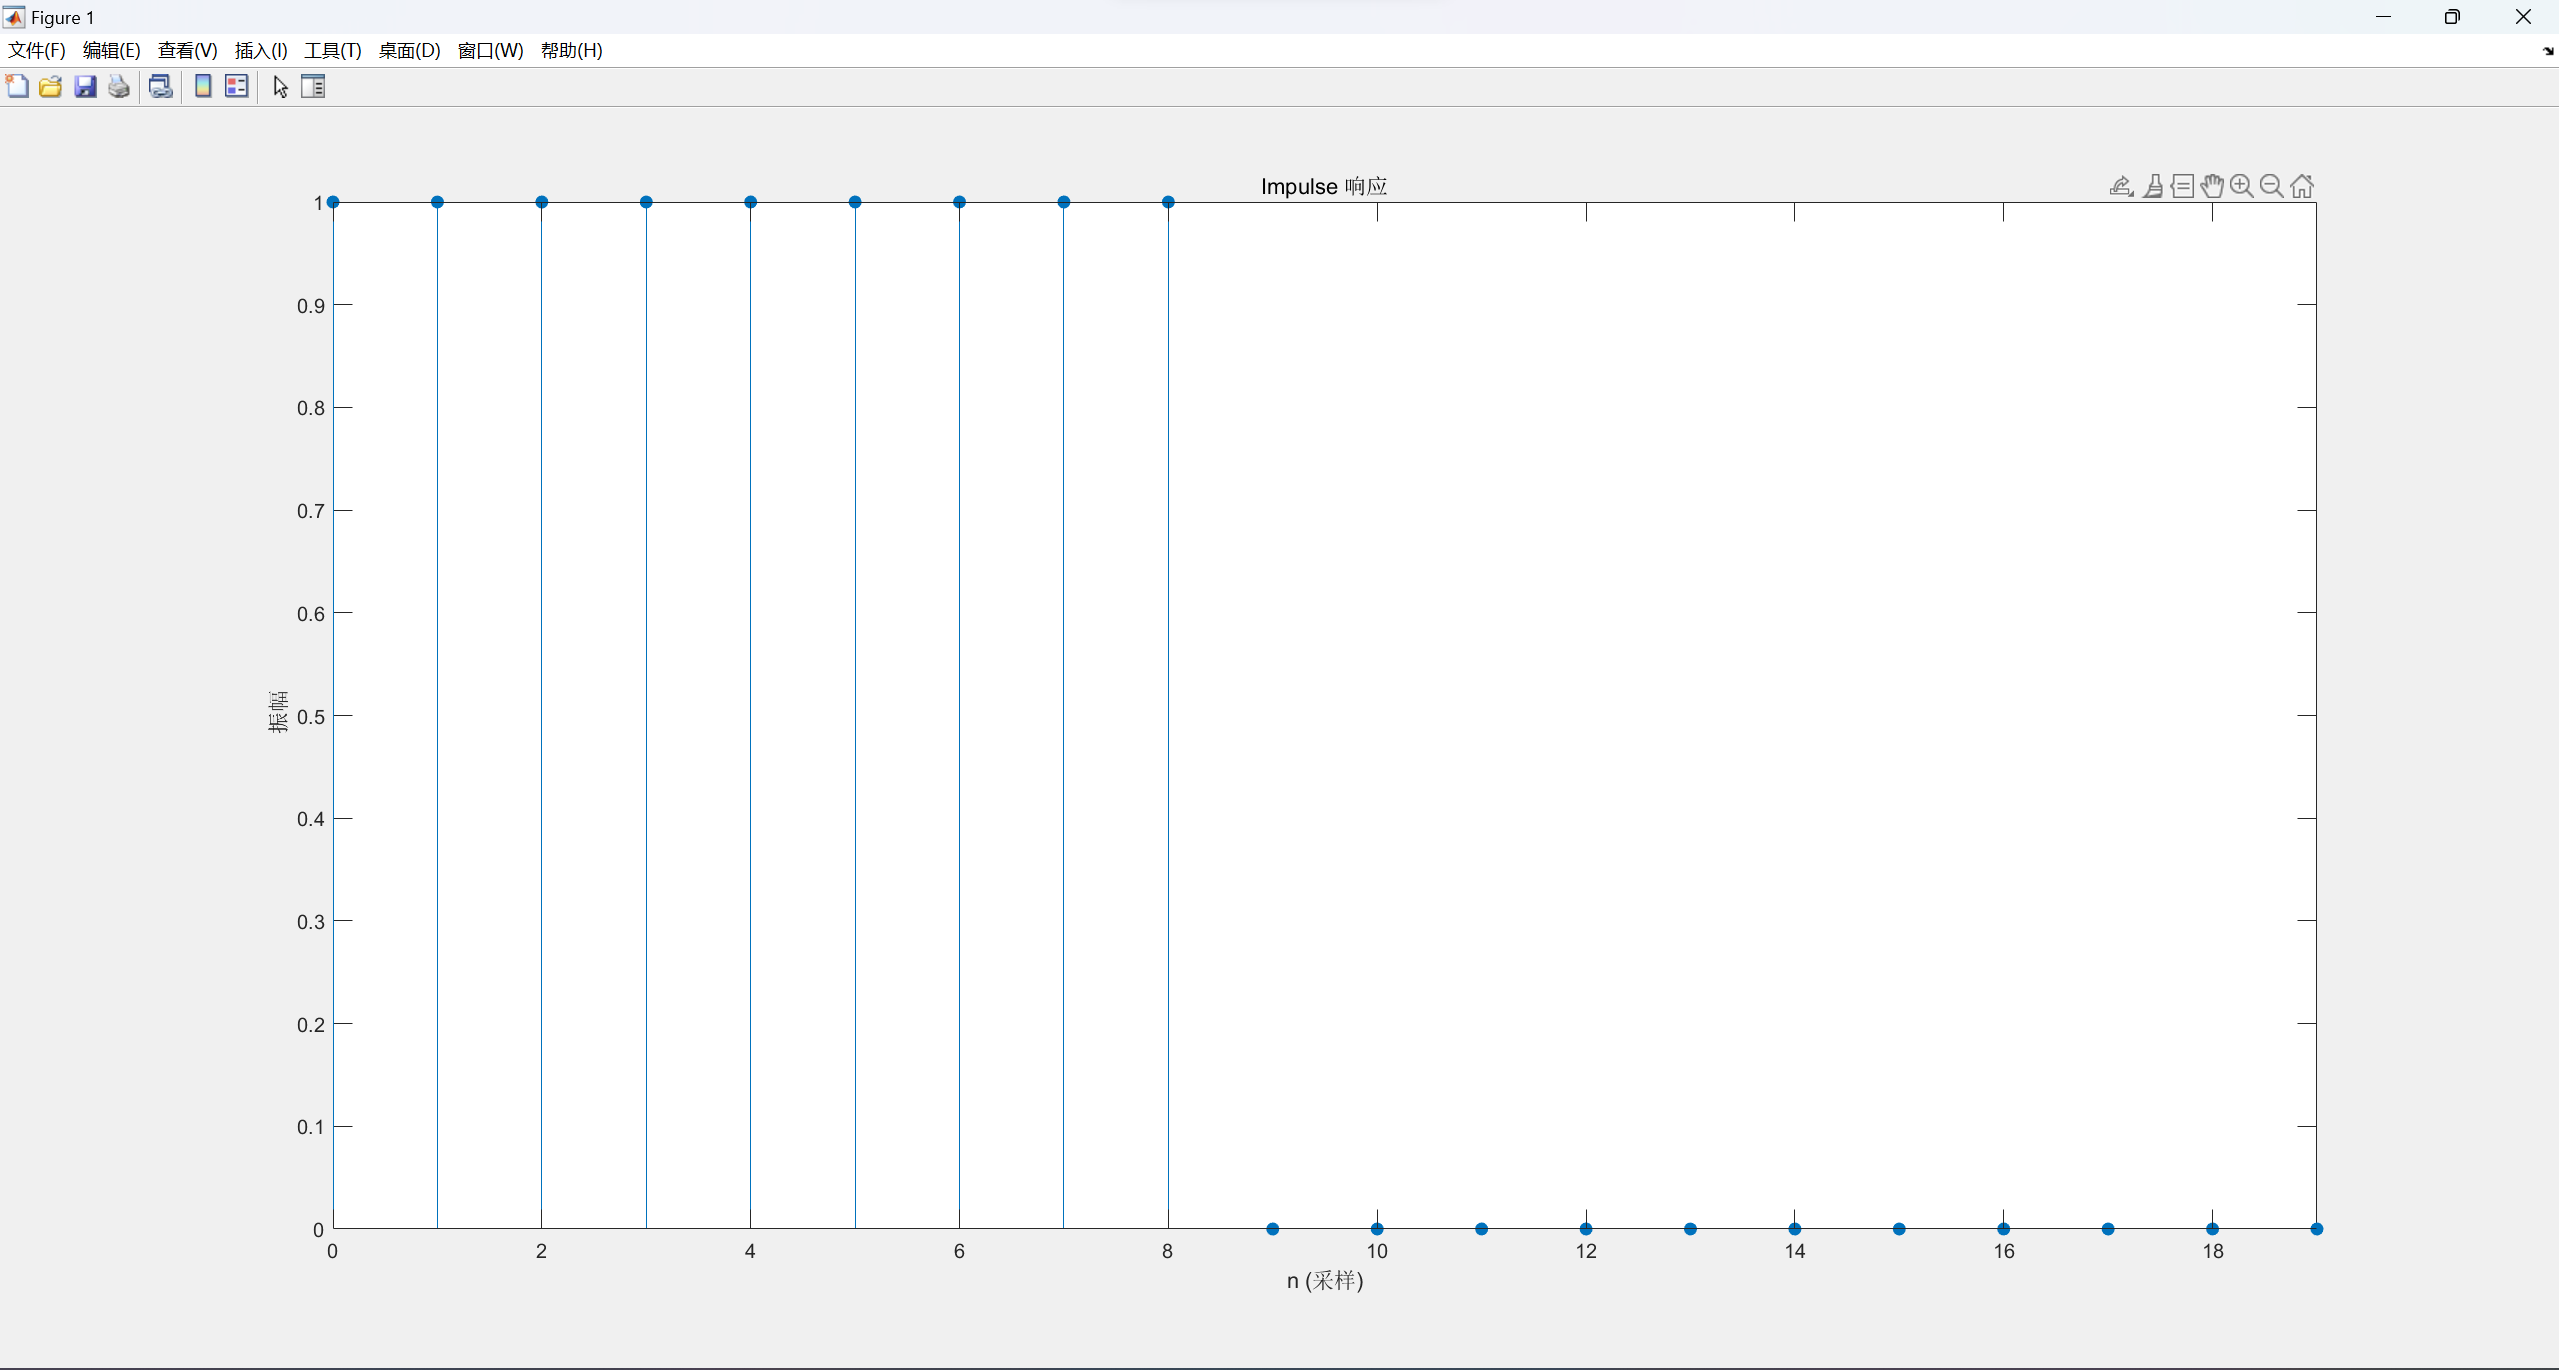
Task: Restore the view with home icon
Action: click(x=2302, y=186)
